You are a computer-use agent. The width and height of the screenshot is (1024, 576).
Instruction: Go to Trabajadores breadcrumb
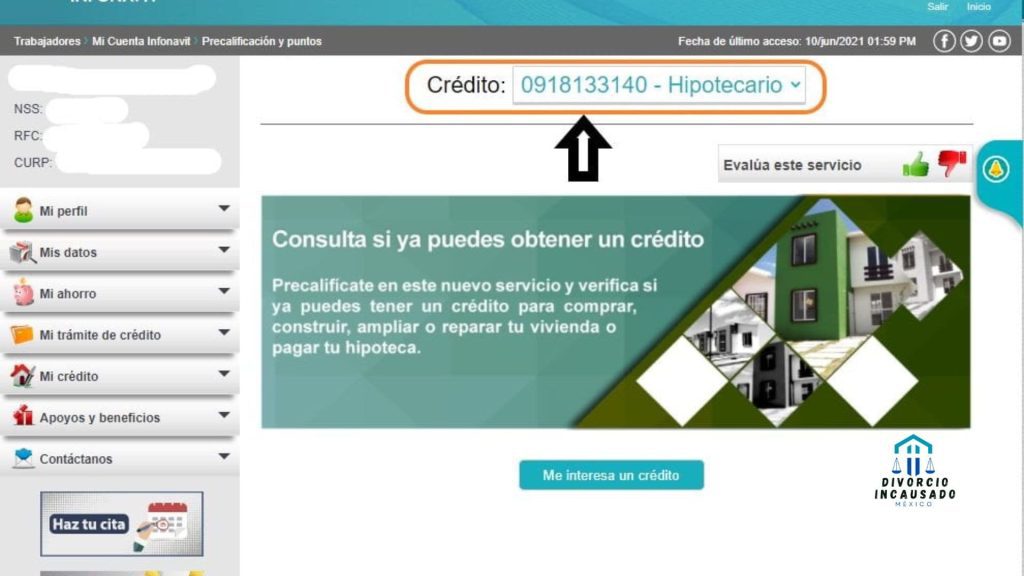pos(47,41)
